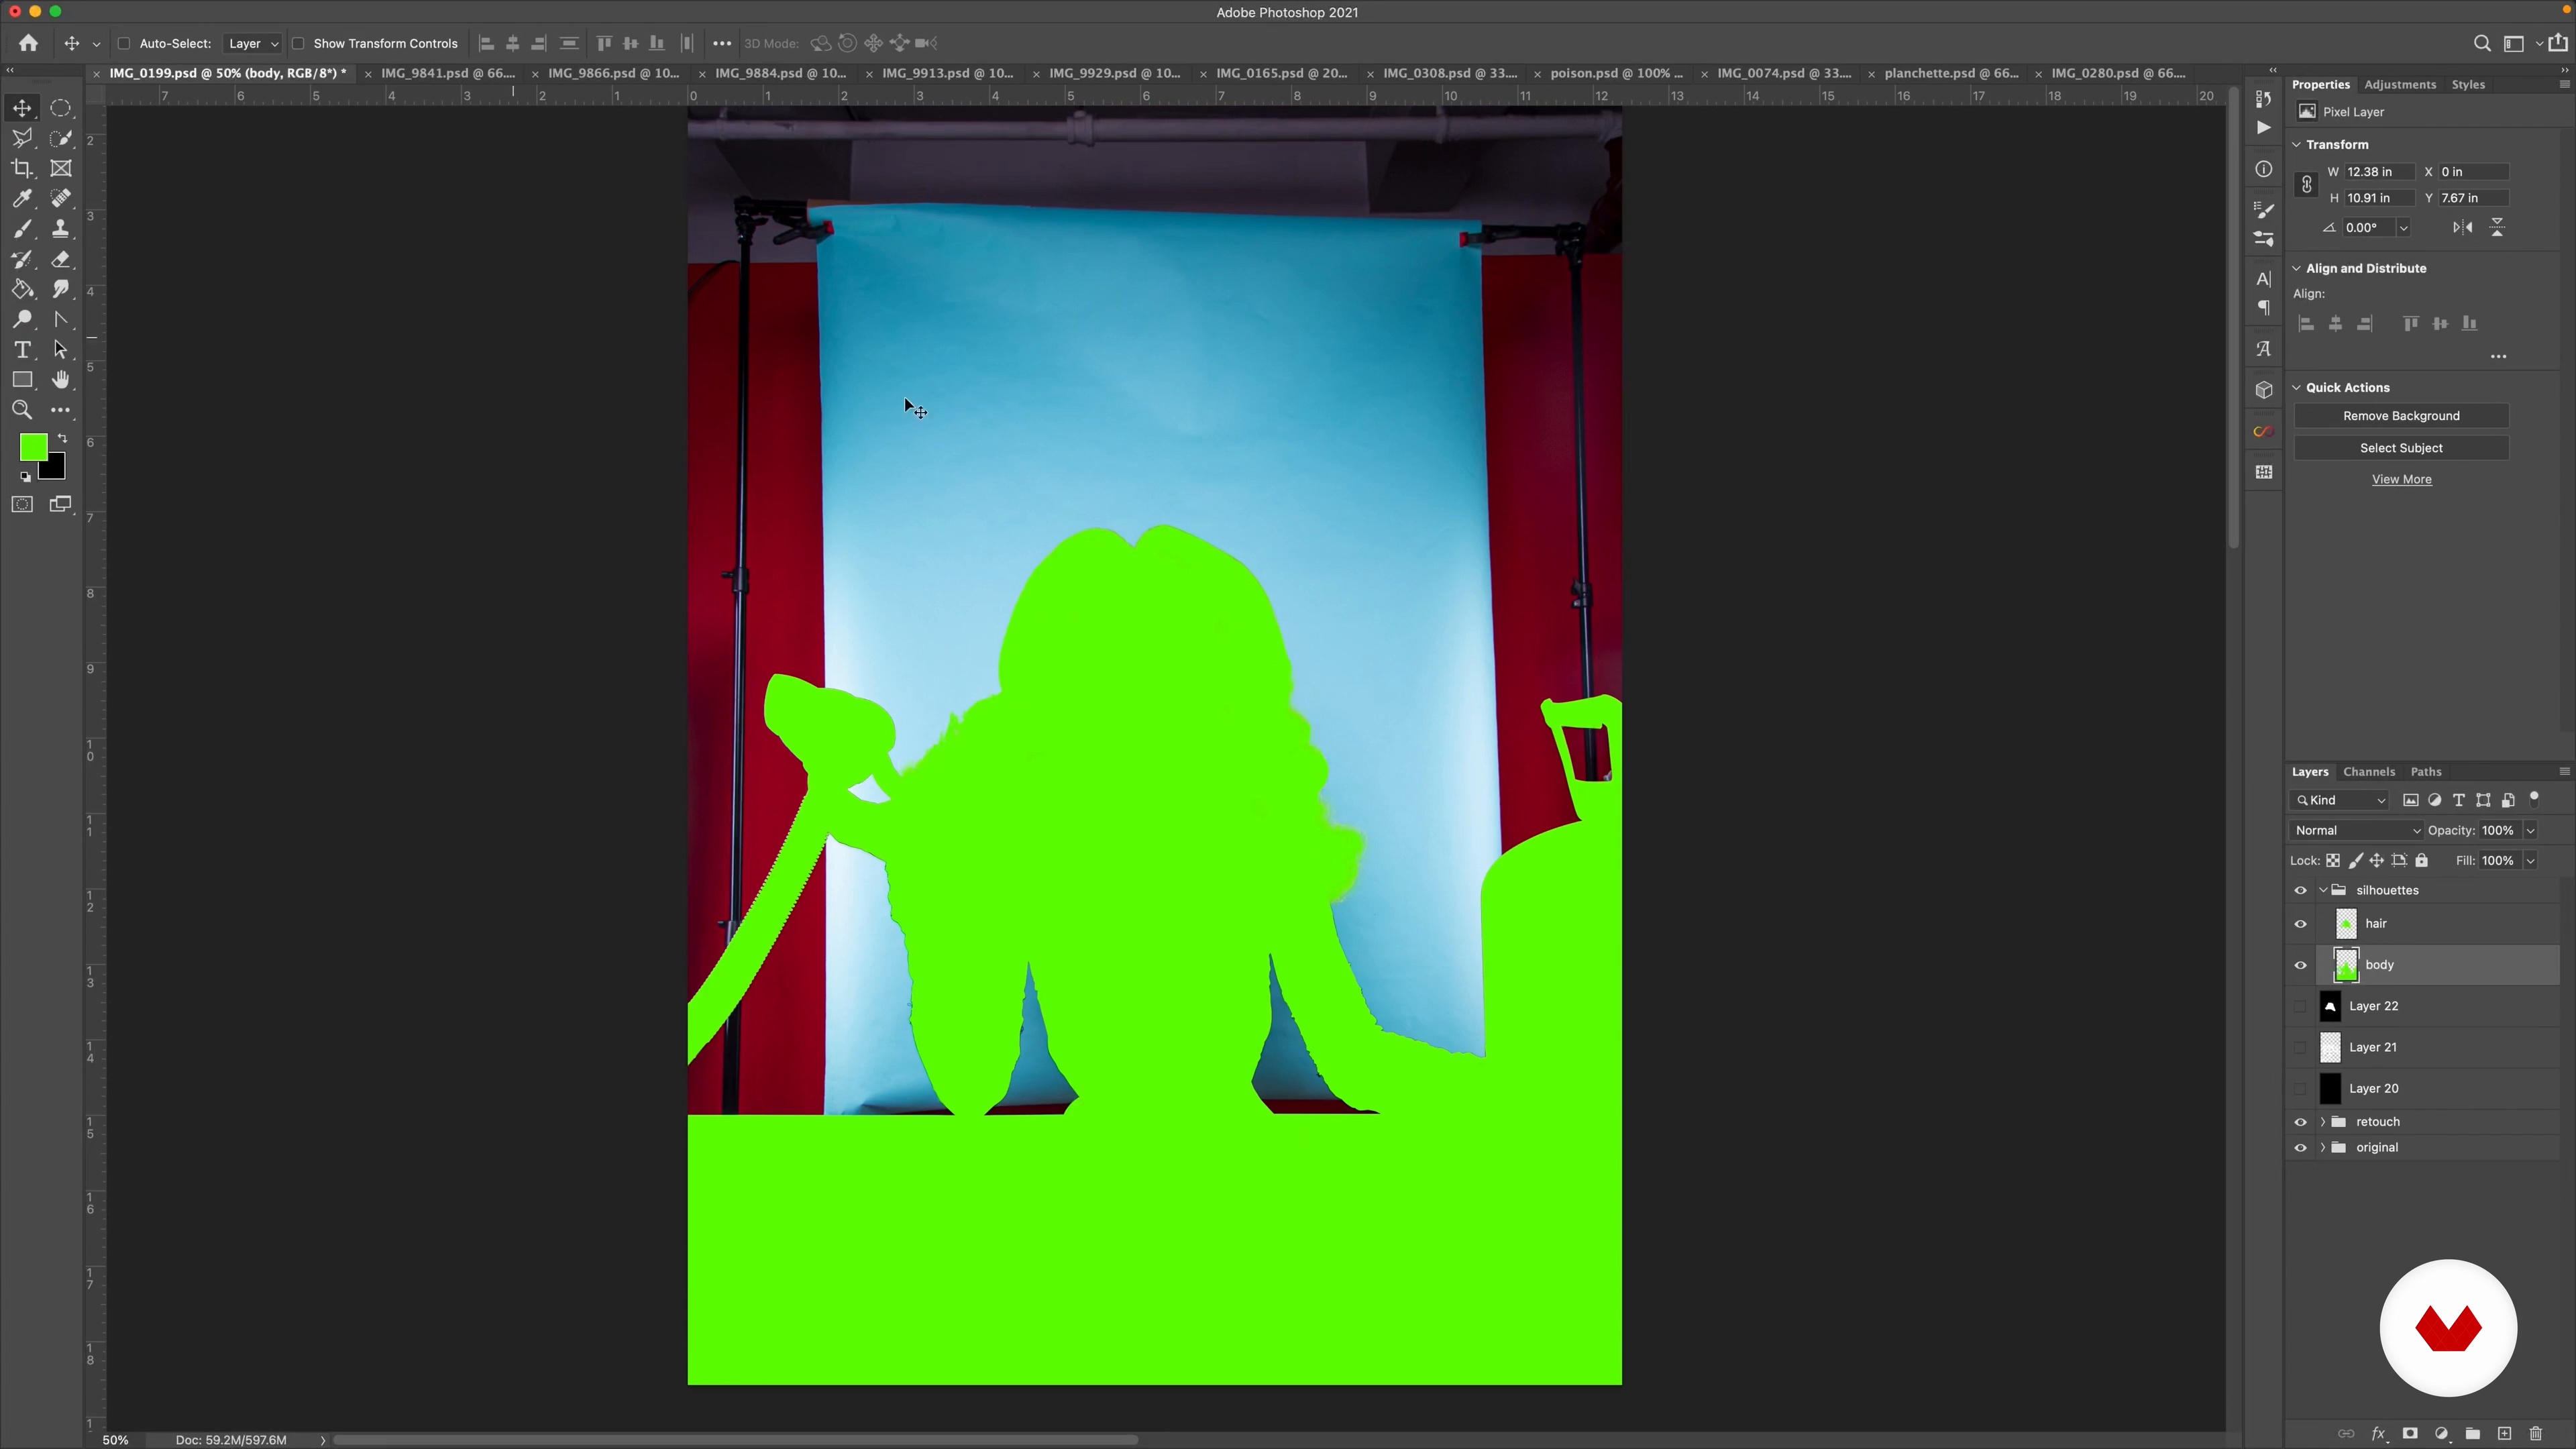The width and height of the screenshot is (2576, 1449).
Task: Open the search icon at top right
Action: point(2482,43)
